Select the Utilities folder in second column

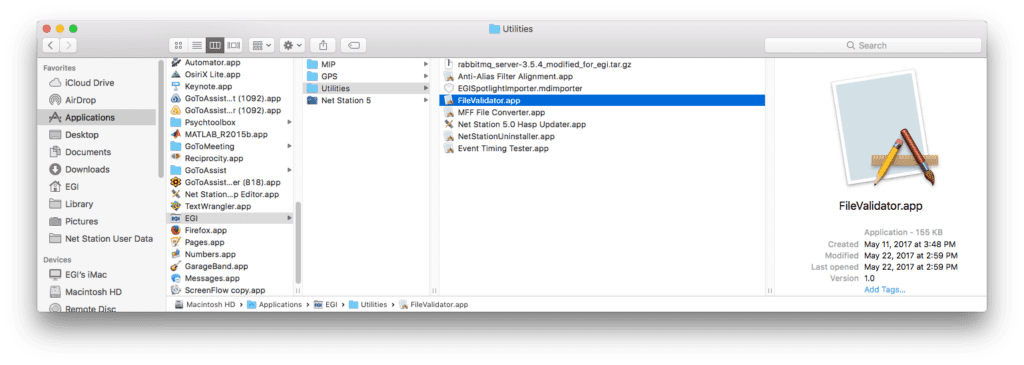[367, 88]
